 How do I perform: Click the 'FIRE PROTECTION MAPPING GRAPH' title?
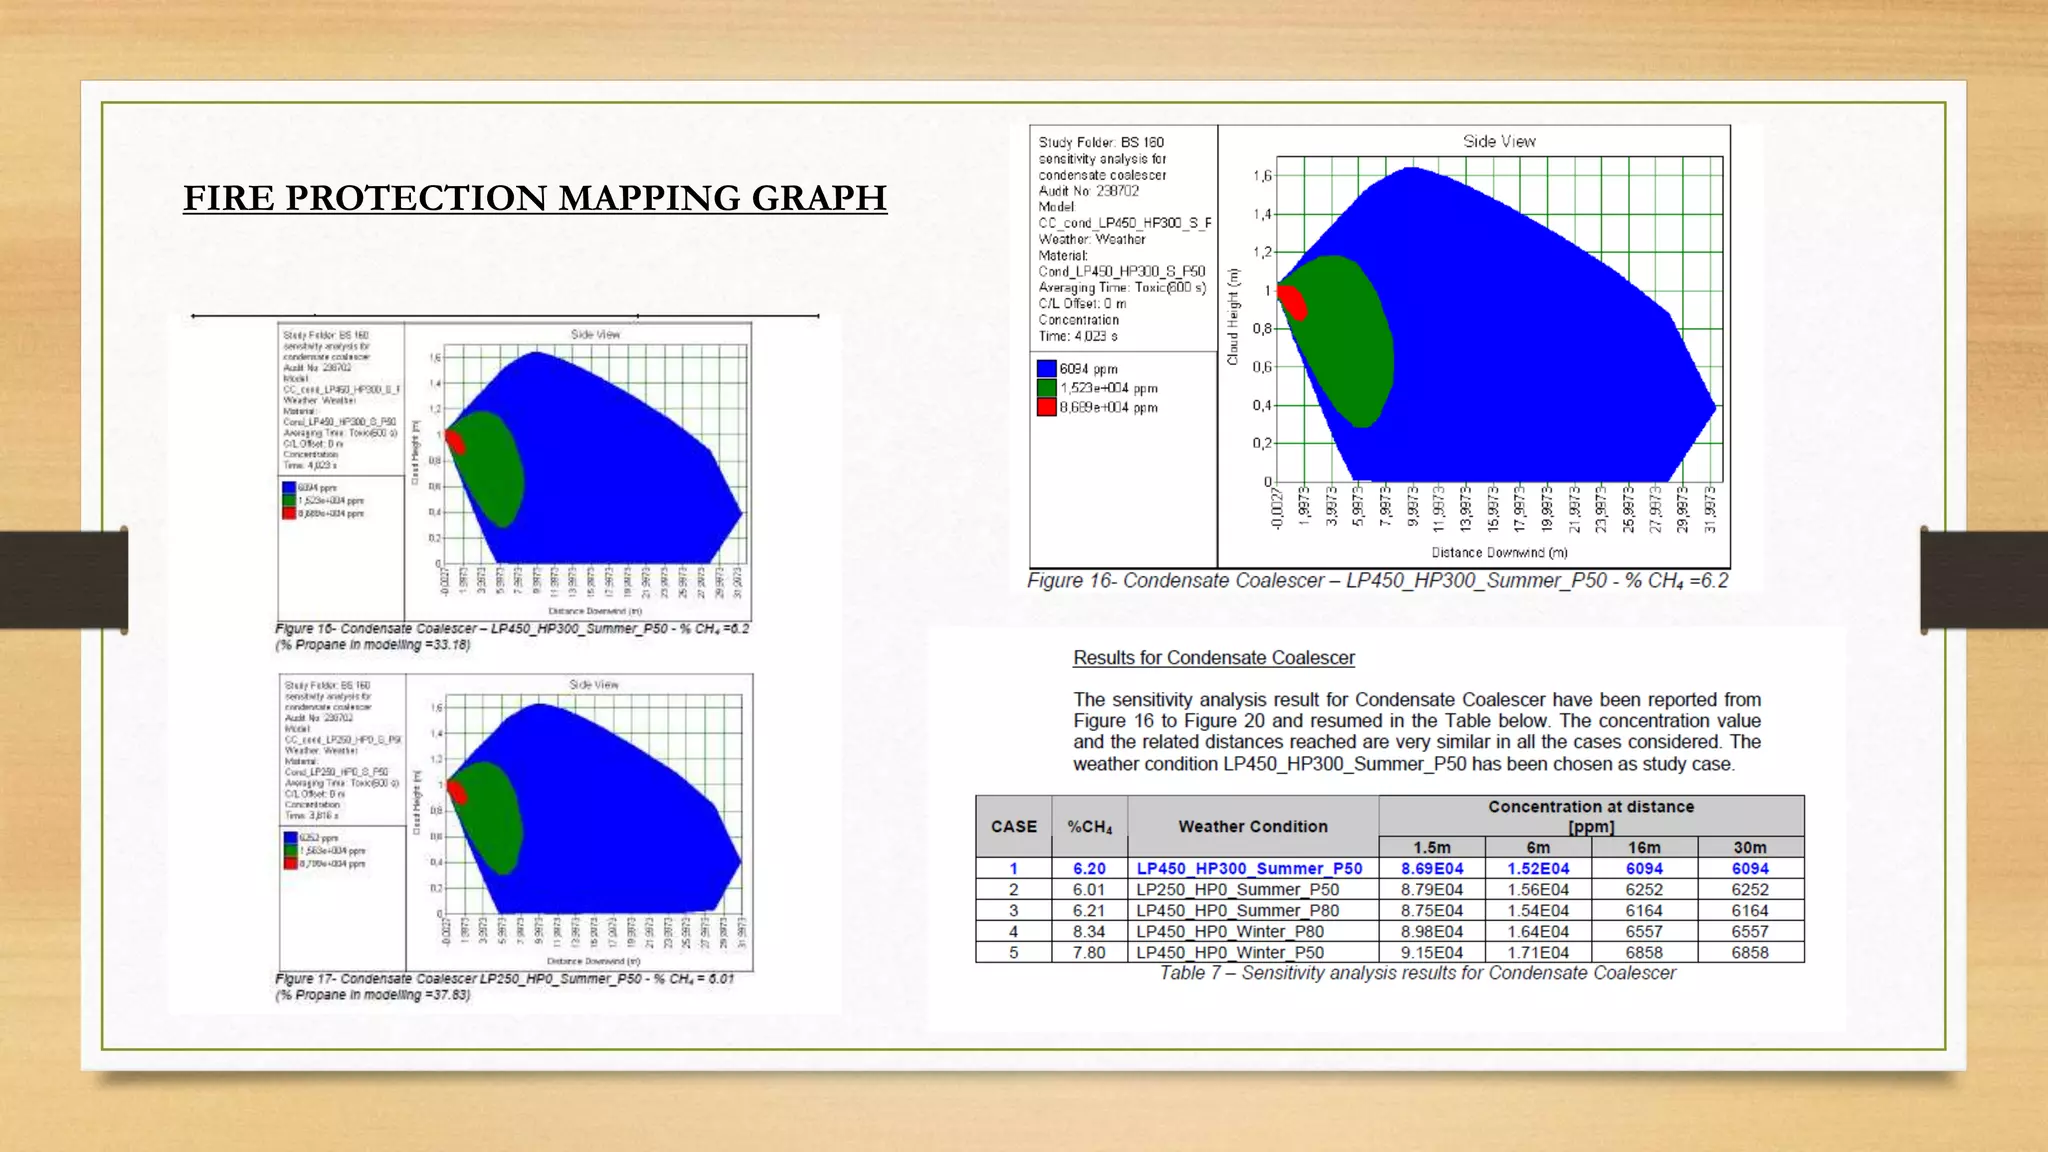pyautogui.click(x=535, y=198)
